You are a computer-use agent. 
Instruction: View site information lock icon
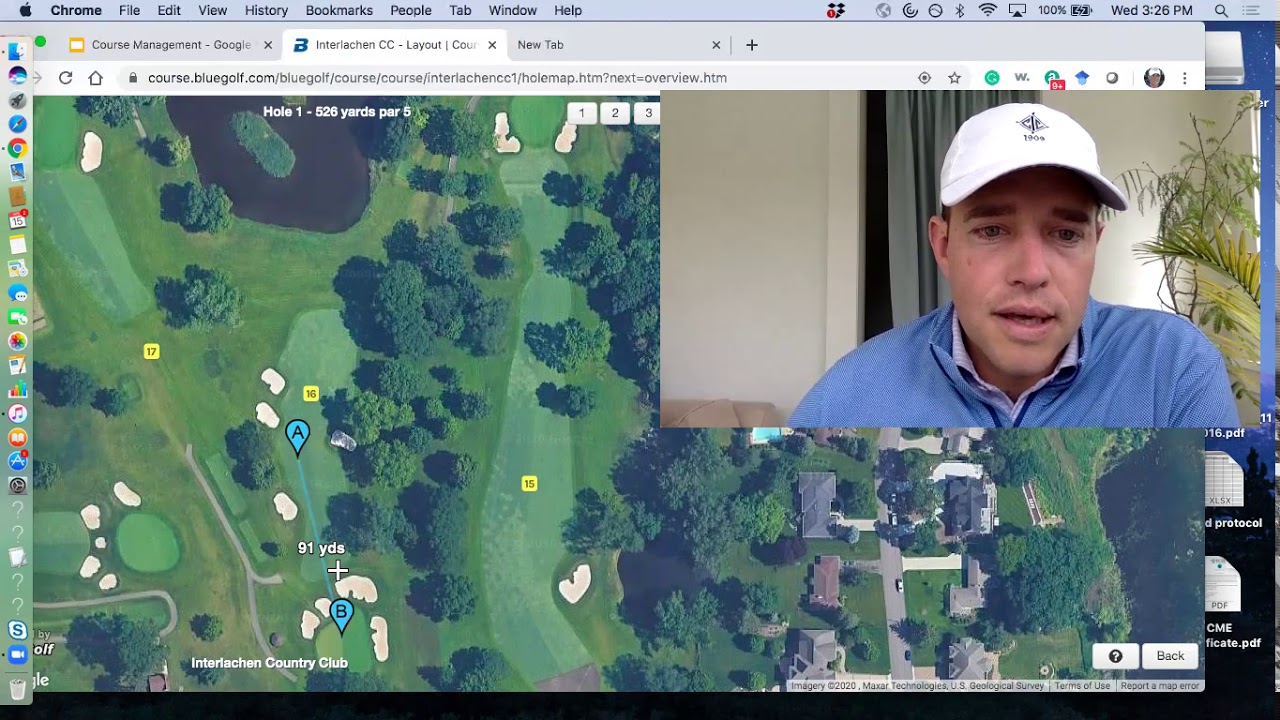point(132,78)
